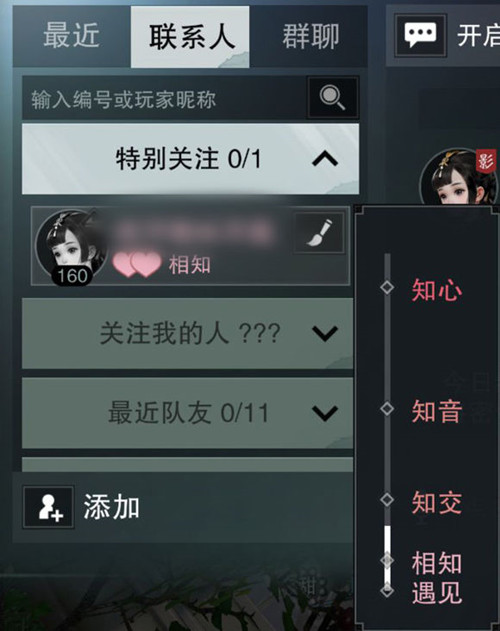This screenshot has width=500, height=631.
Task: Expand the 最近队友 0/11 section
Action: (188, 413)
